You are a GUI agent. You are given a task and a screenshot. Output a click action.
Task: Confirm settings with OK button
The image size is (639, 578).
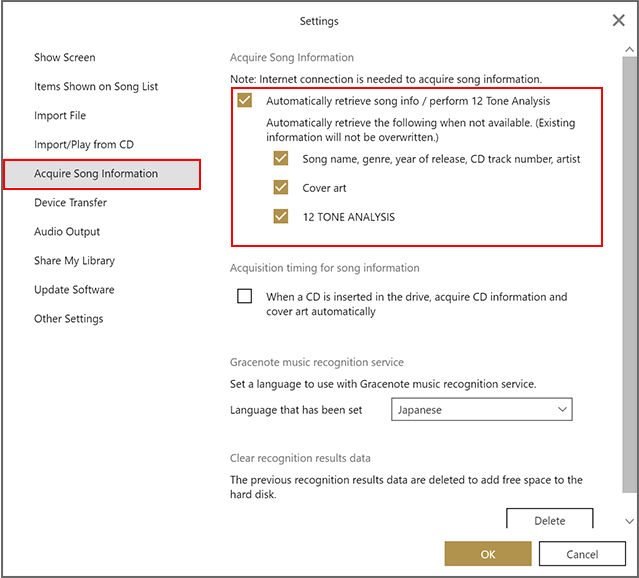(487, 554)
